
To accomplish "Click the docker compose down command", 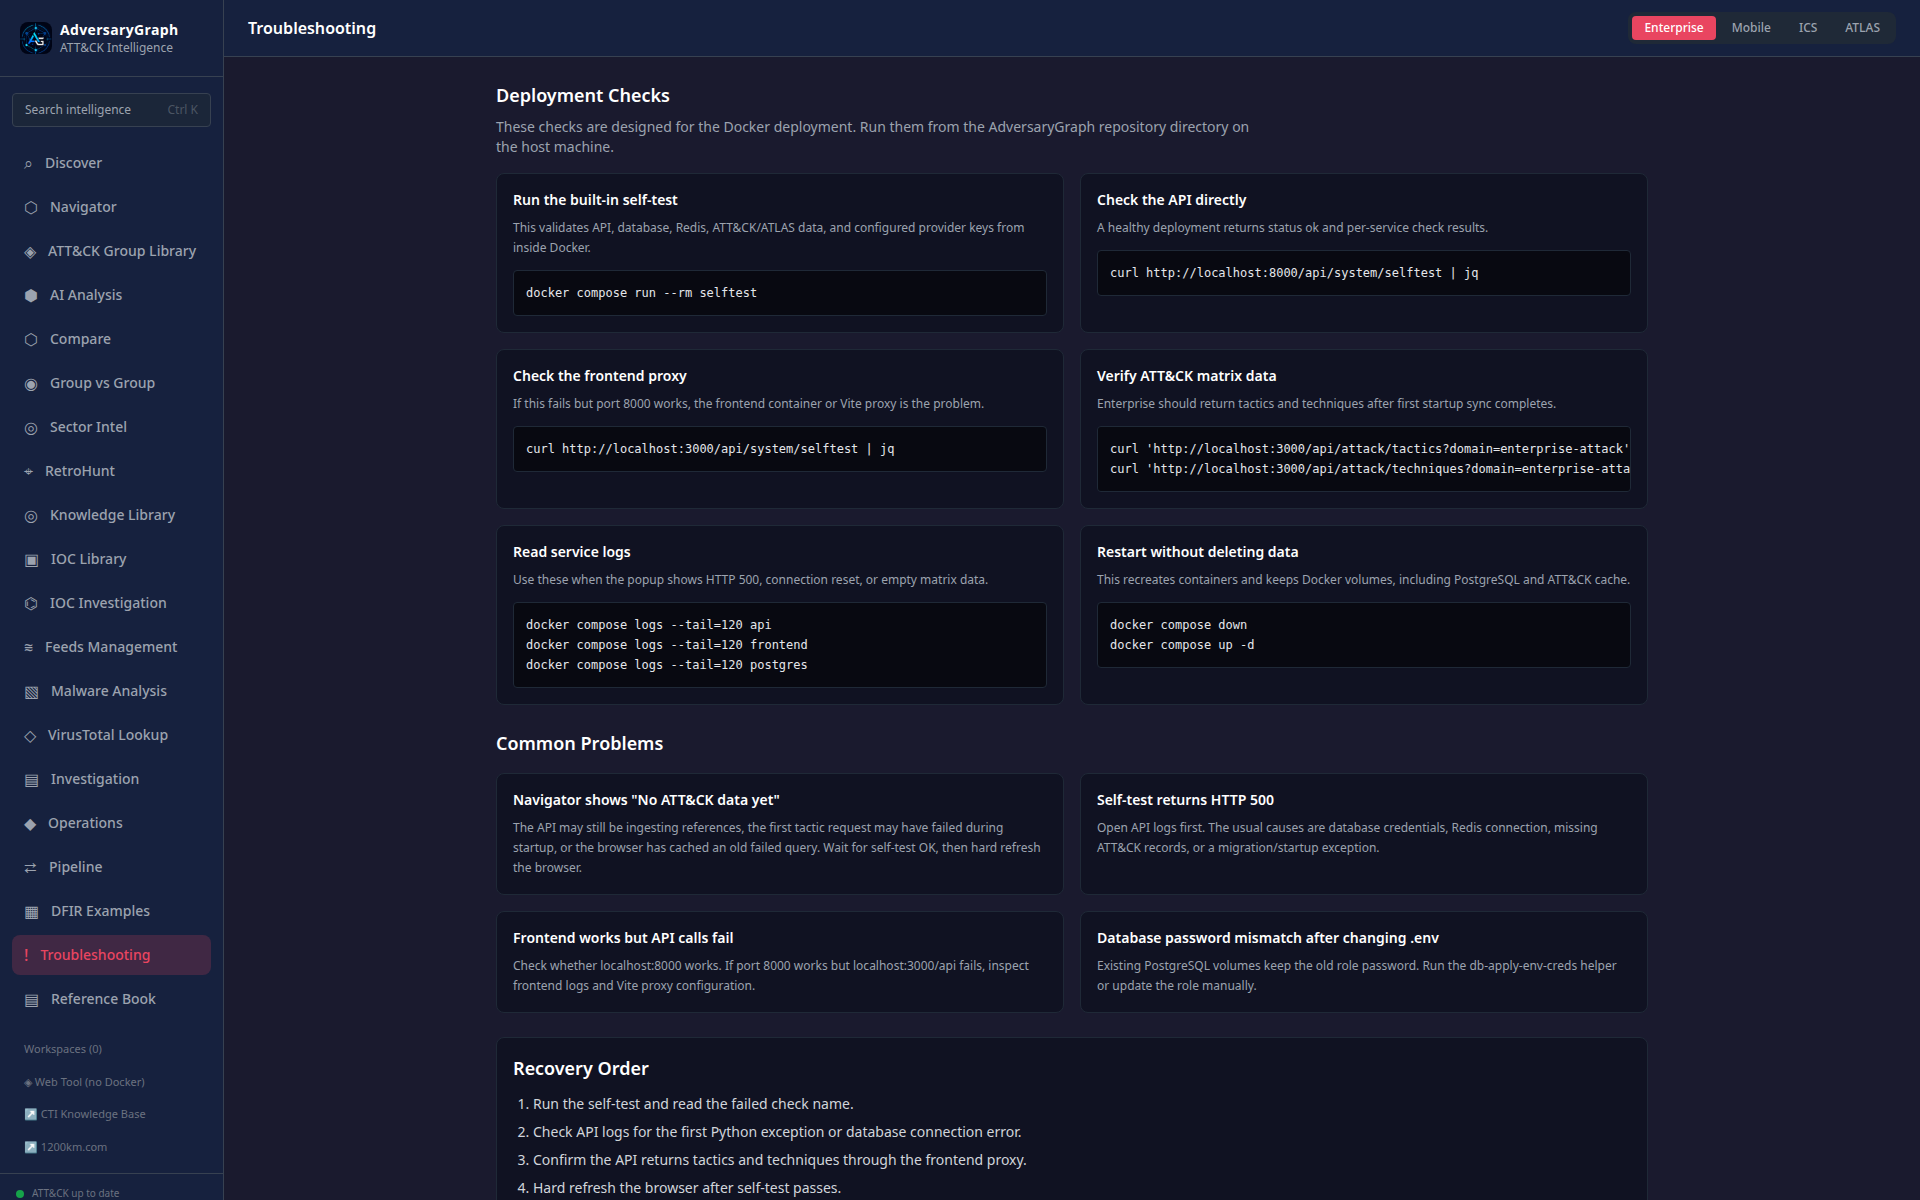I will 1178,625.
